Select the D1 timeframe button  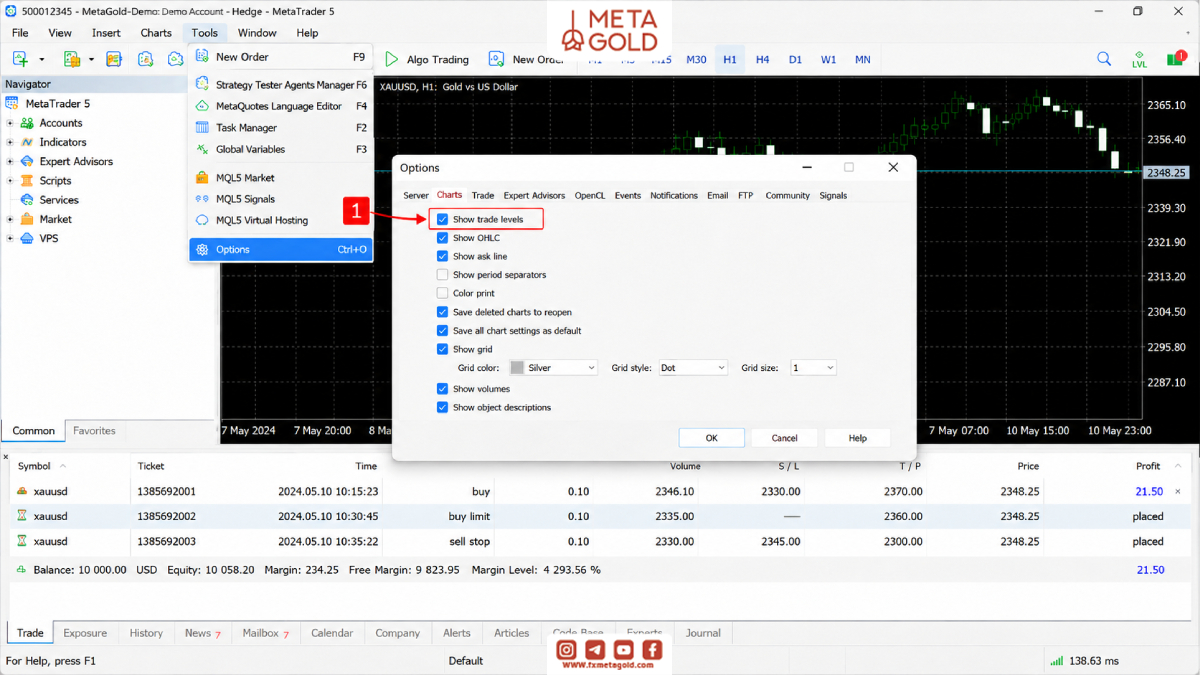pyautogui.click(x=796, y=60)
